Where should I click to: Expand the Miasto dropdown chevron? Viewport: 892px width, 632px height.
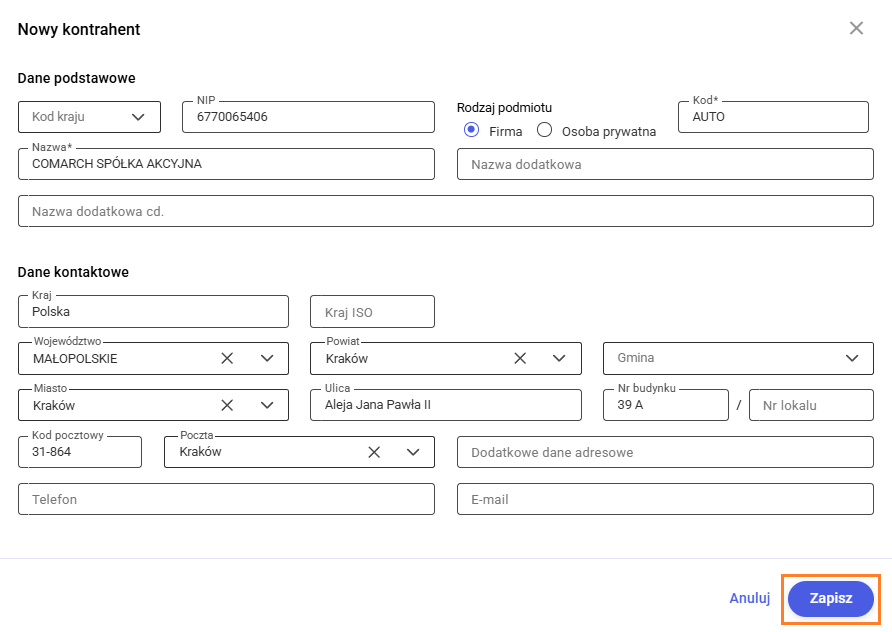267,405
